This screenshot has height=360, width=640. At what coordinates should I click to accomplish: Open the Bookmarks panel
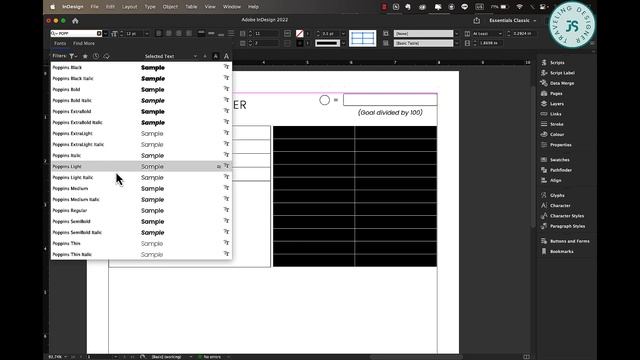(x=557, y=251)
